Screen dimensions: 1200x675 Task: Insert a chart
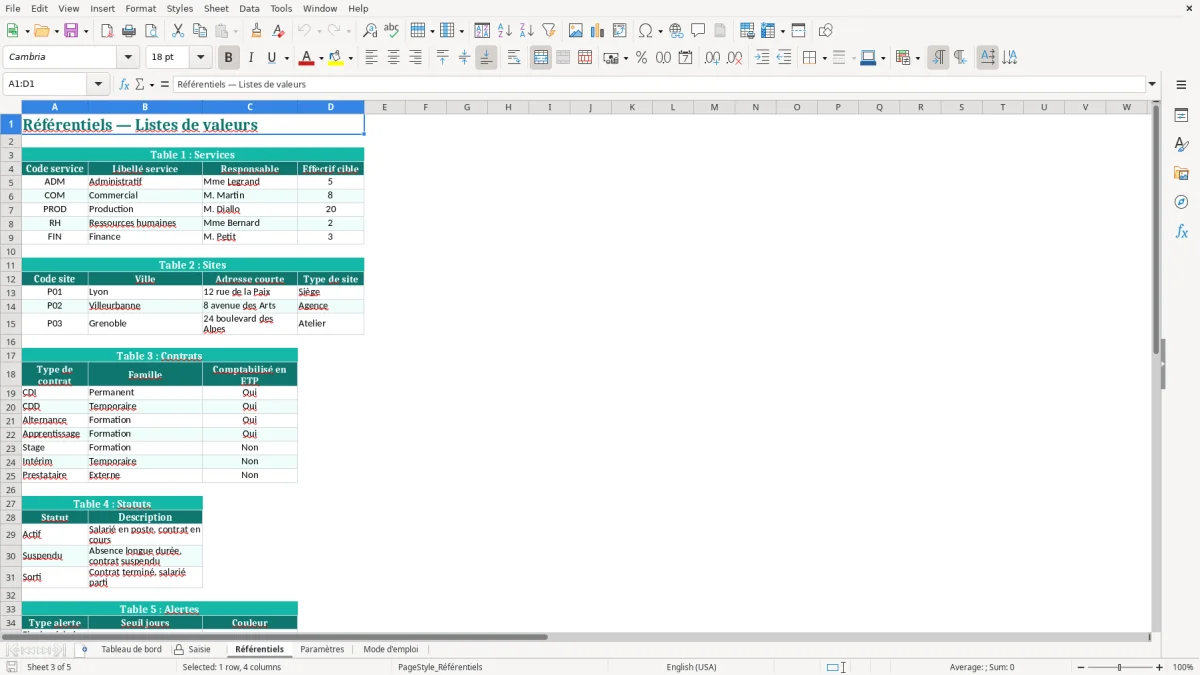click(x=598, y=31)
